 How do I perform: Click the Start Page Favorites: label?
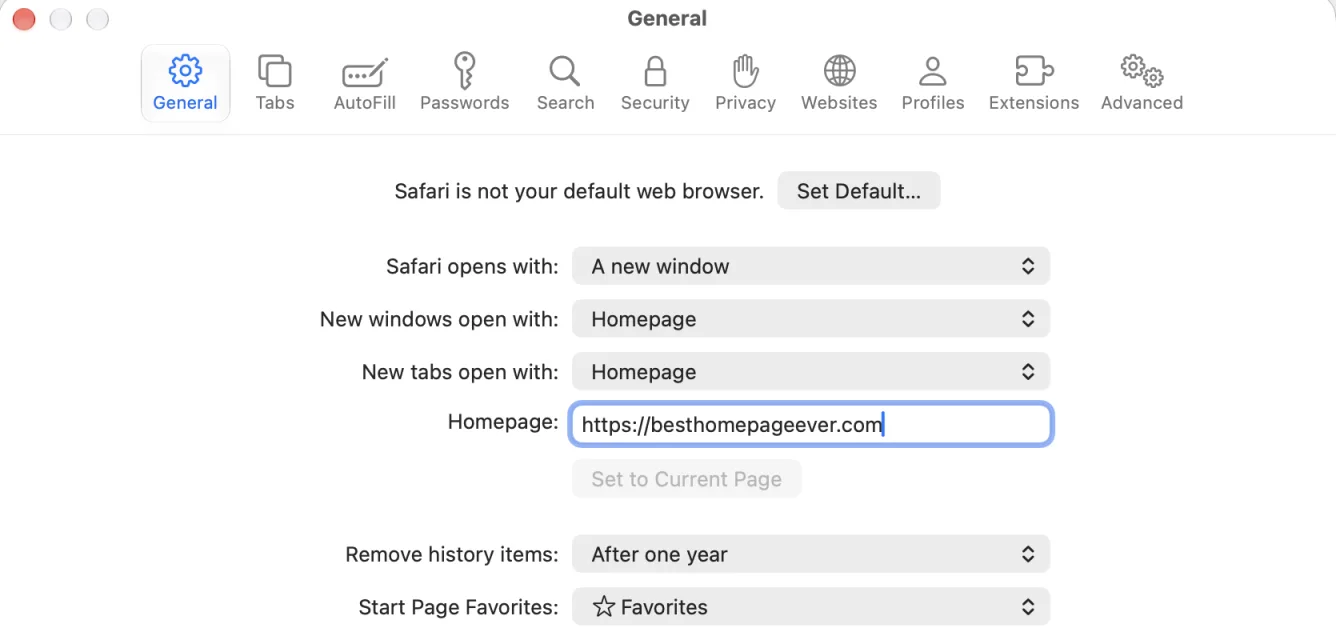(459, 607)
